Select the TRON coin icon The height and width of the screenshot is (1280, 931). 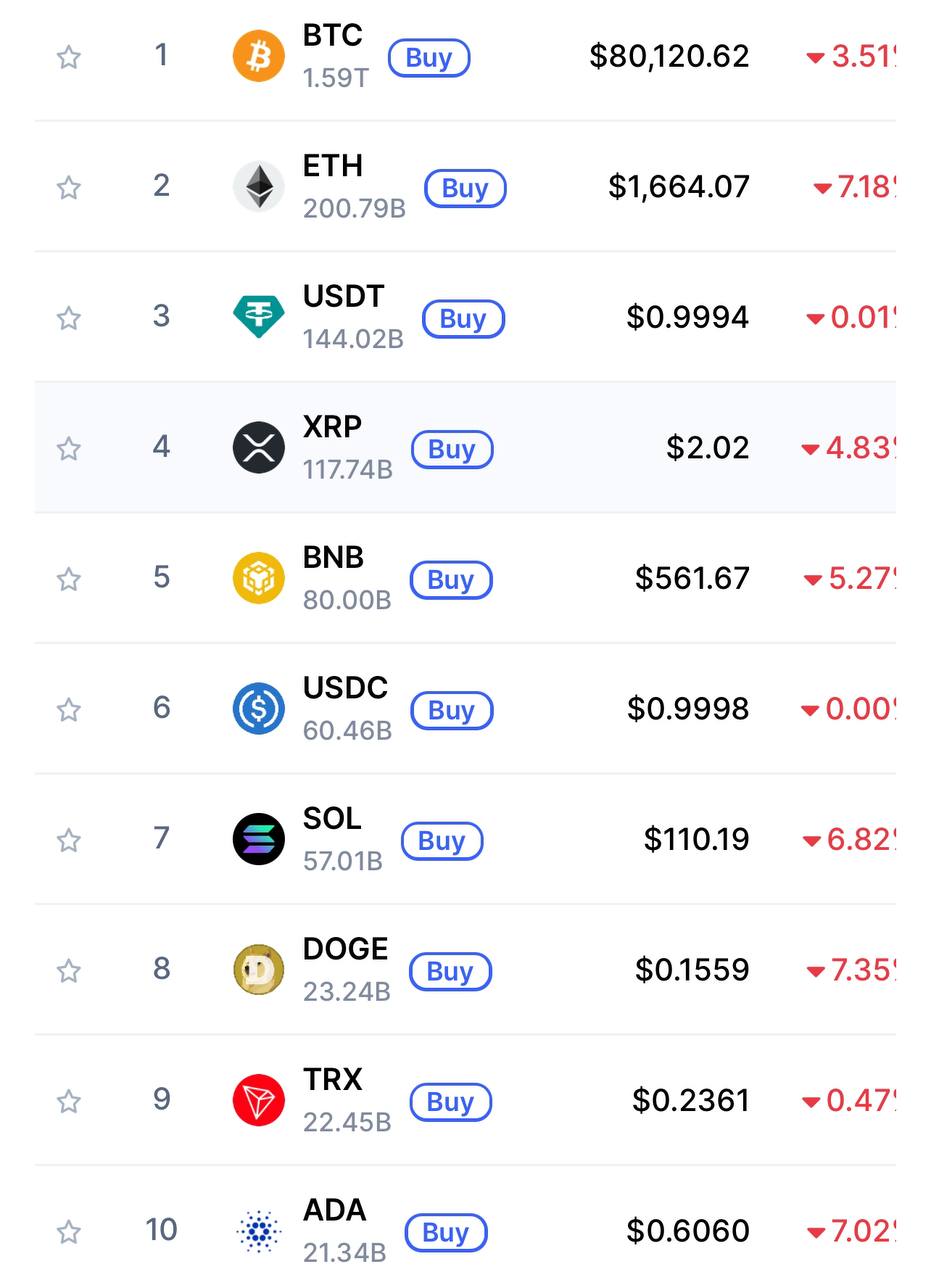coord(258,1100)
